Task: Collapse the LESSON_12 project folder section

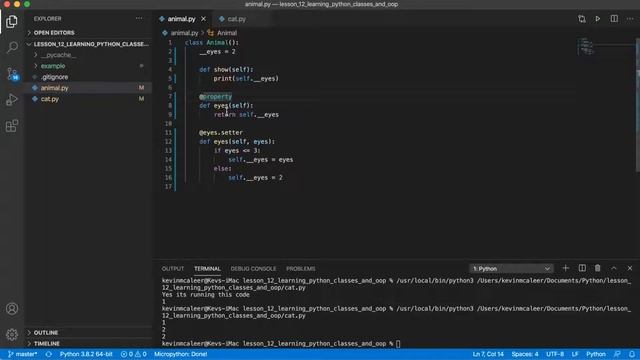Action: [x=89, y=44]
